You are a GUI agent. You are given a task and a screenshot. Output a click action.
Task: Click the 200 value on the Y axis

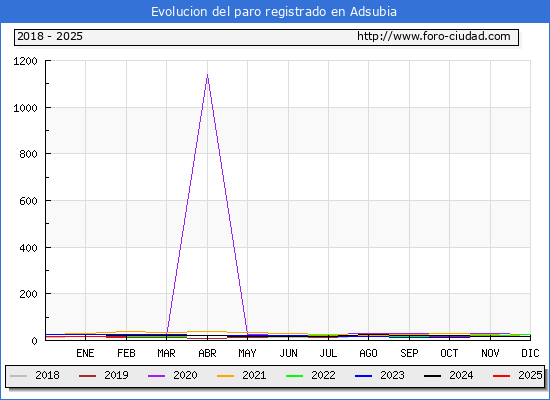[x=28, y=294]
